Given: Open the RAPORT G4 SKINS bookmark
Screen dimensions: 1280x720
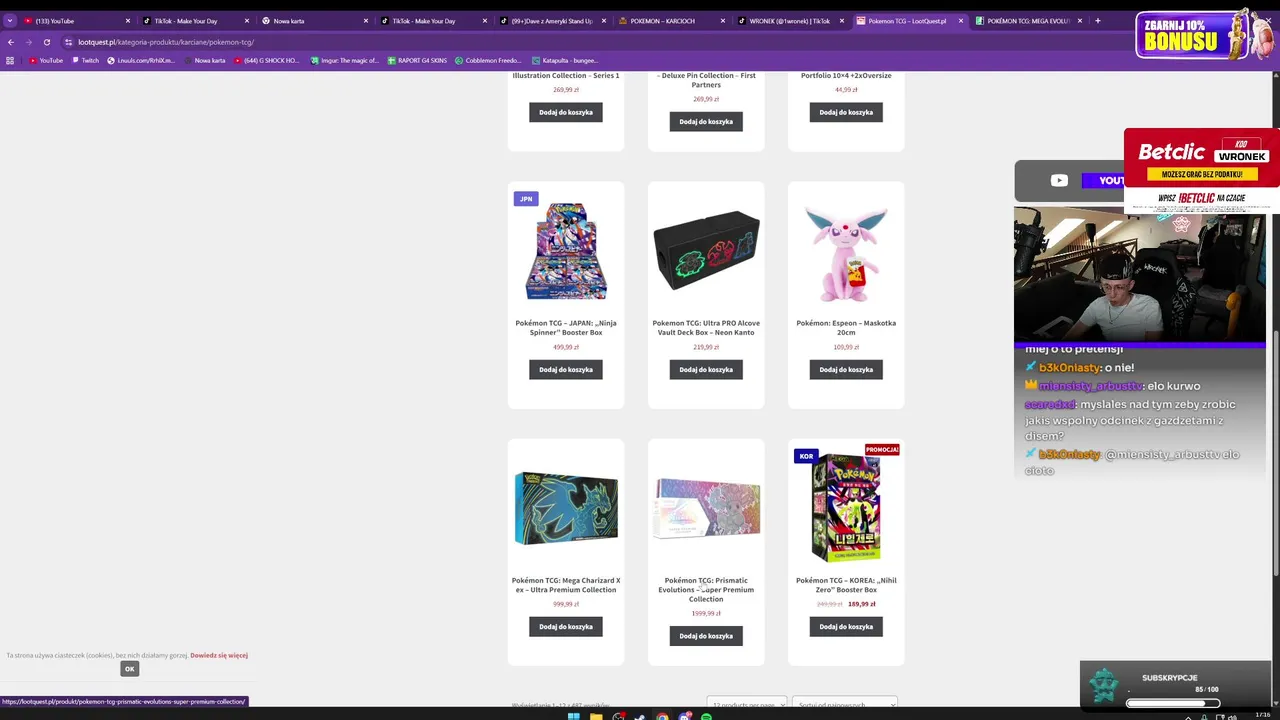Looking at the screenshot, I should coord(417,60).
